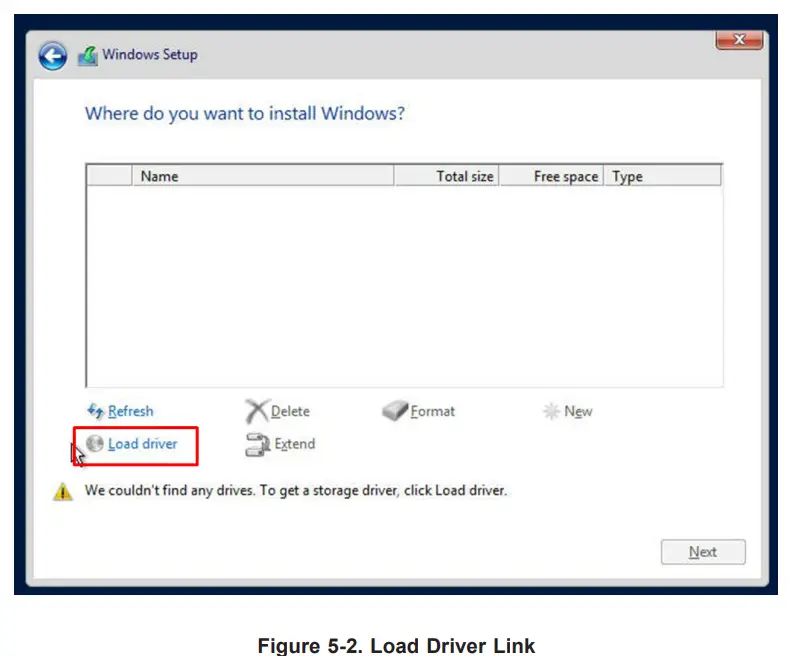Click the New starburst icon
790x656 pixels.
pos(551,411)
